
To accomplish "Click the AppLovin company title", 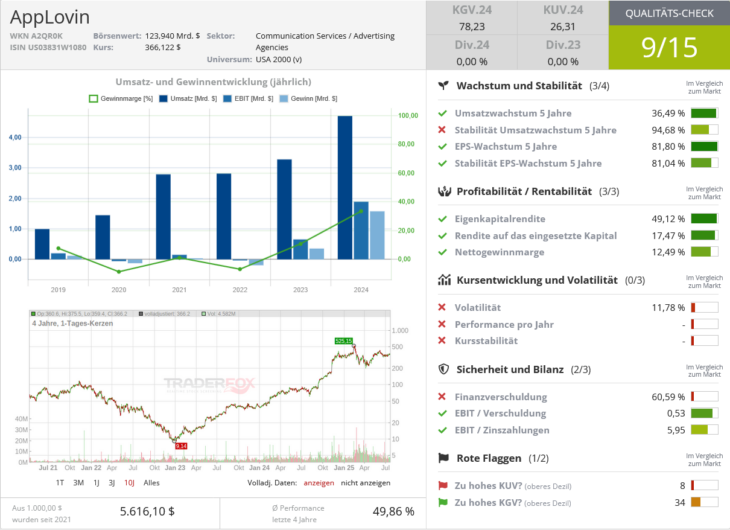I will (x=50, y=17).
